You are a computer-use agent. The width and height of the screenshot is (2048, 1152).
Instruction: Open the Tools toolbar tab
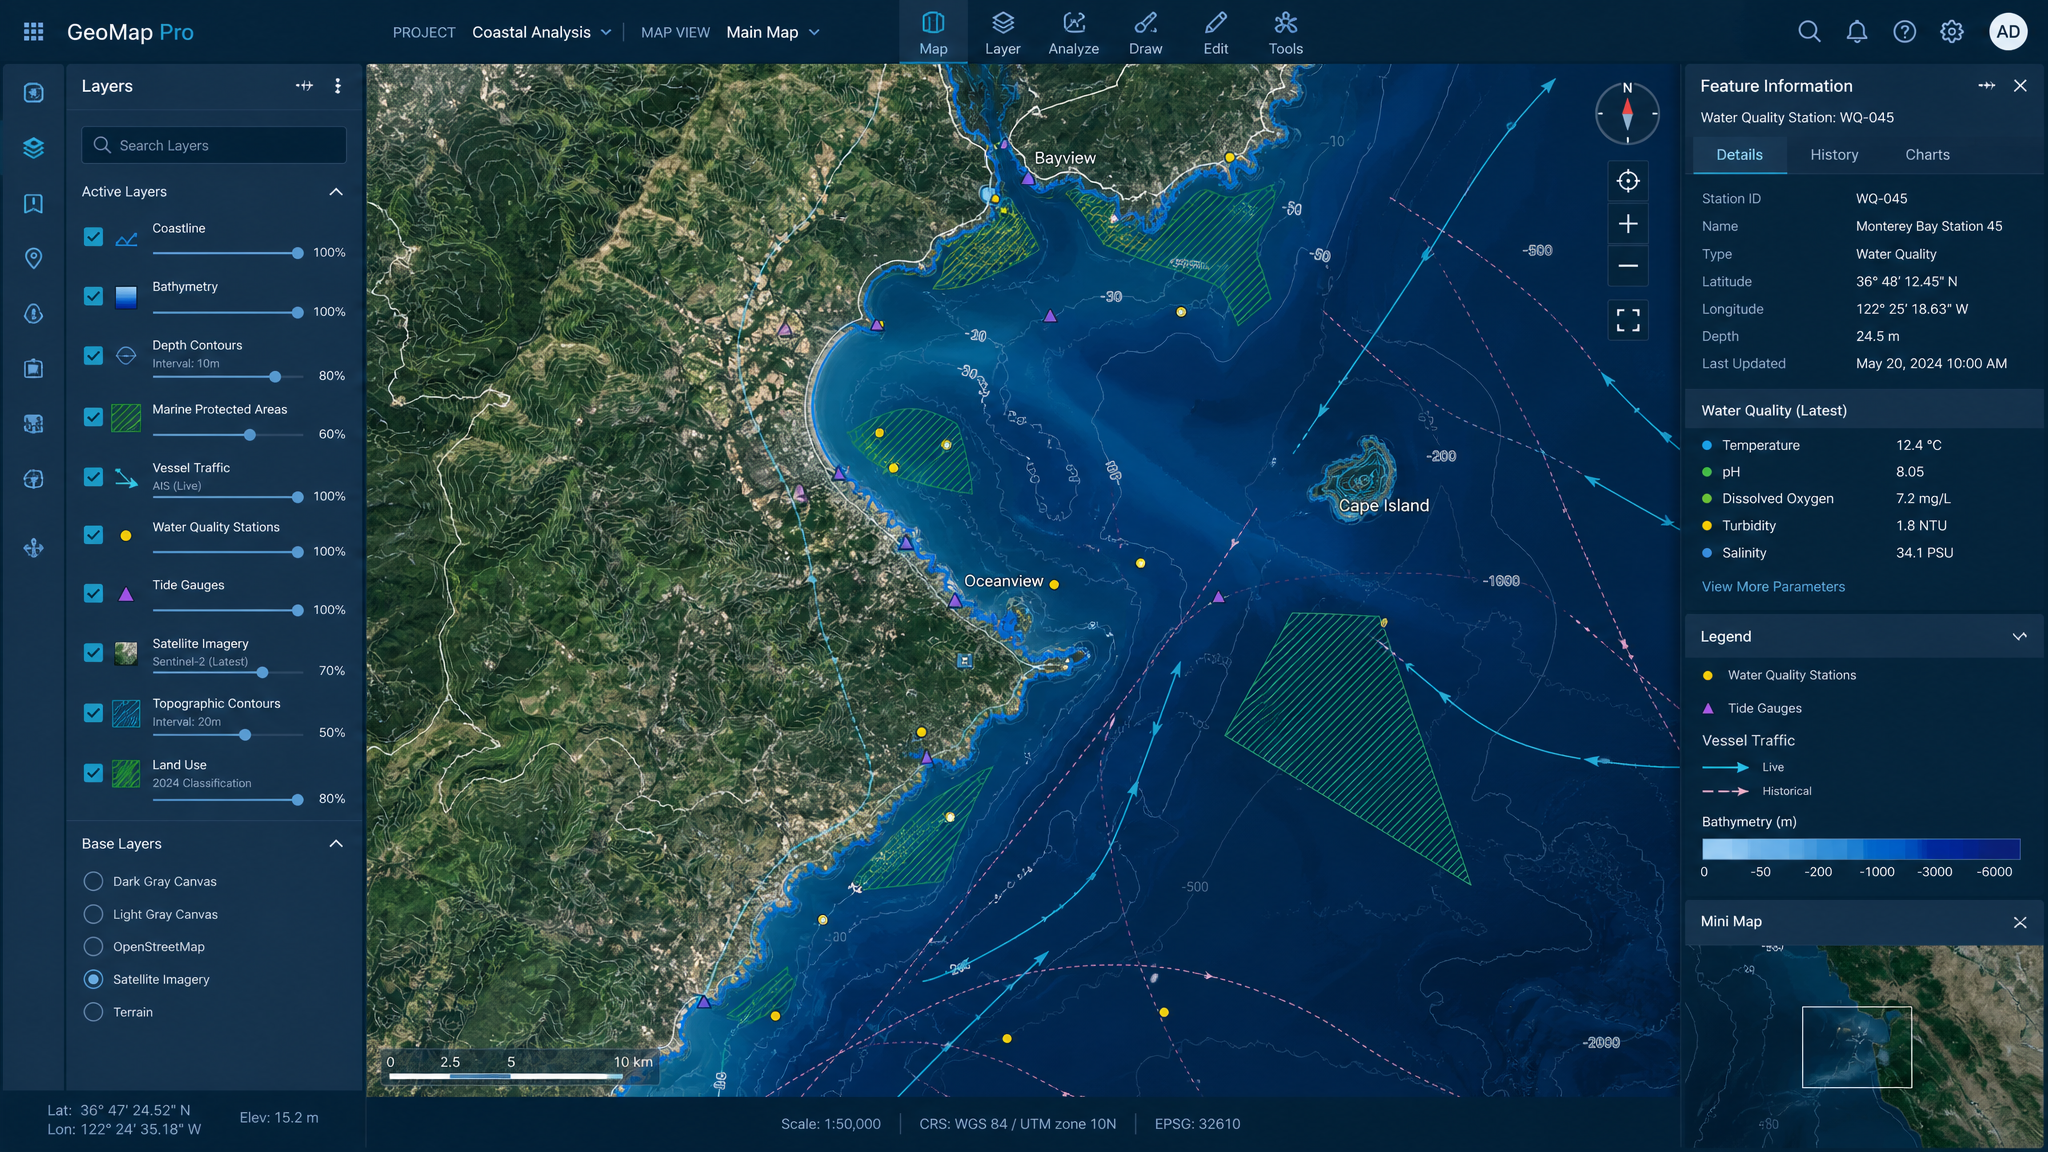pos(1286,33)
